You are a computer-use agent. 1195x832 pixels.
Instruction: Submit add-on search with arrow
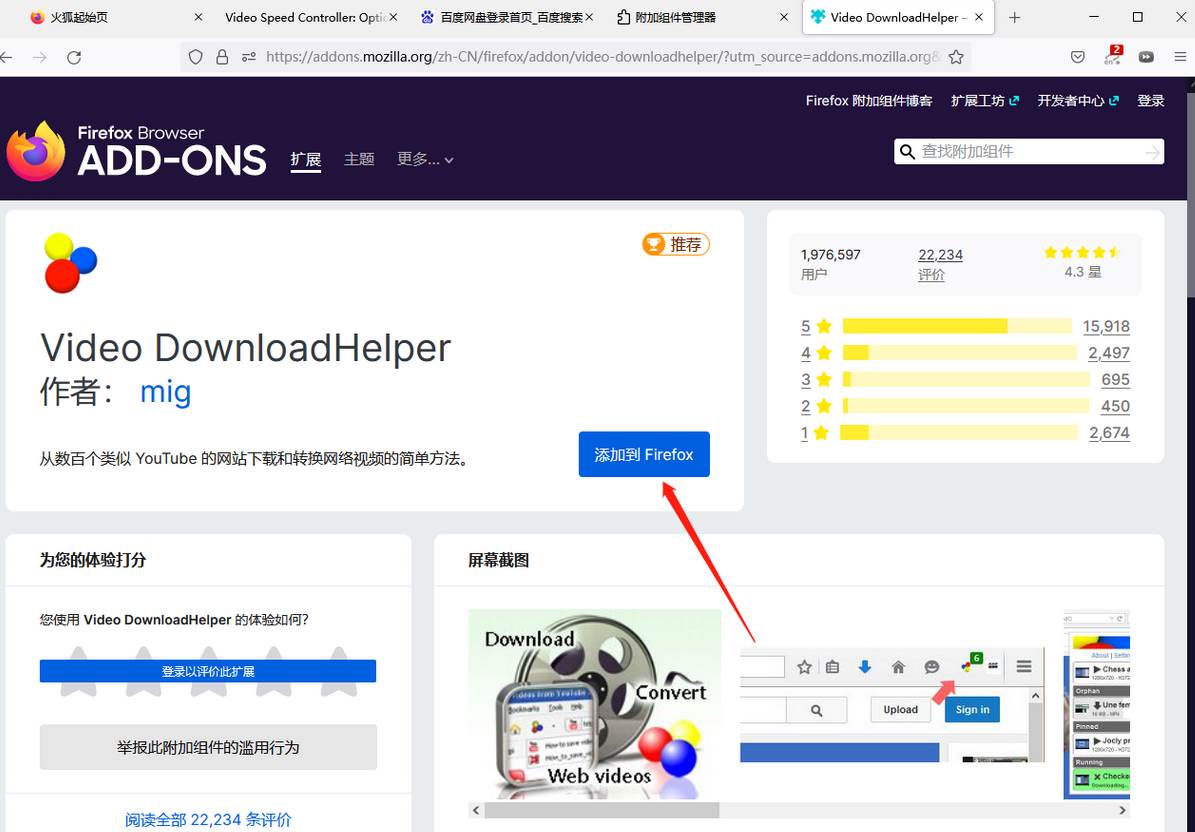[1152, 152]
